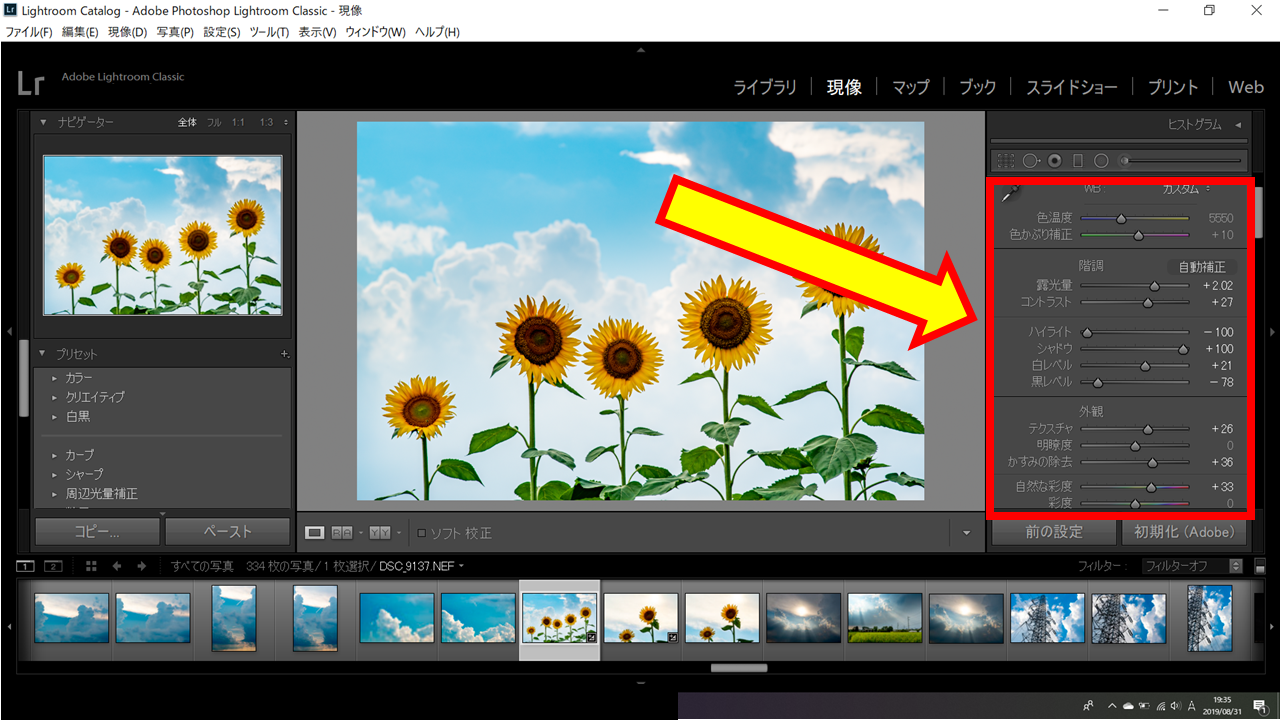This screenshot has height=720, width=1280.
Task: Pick the white balance eyedropper tool
Action: point(1011,193)
